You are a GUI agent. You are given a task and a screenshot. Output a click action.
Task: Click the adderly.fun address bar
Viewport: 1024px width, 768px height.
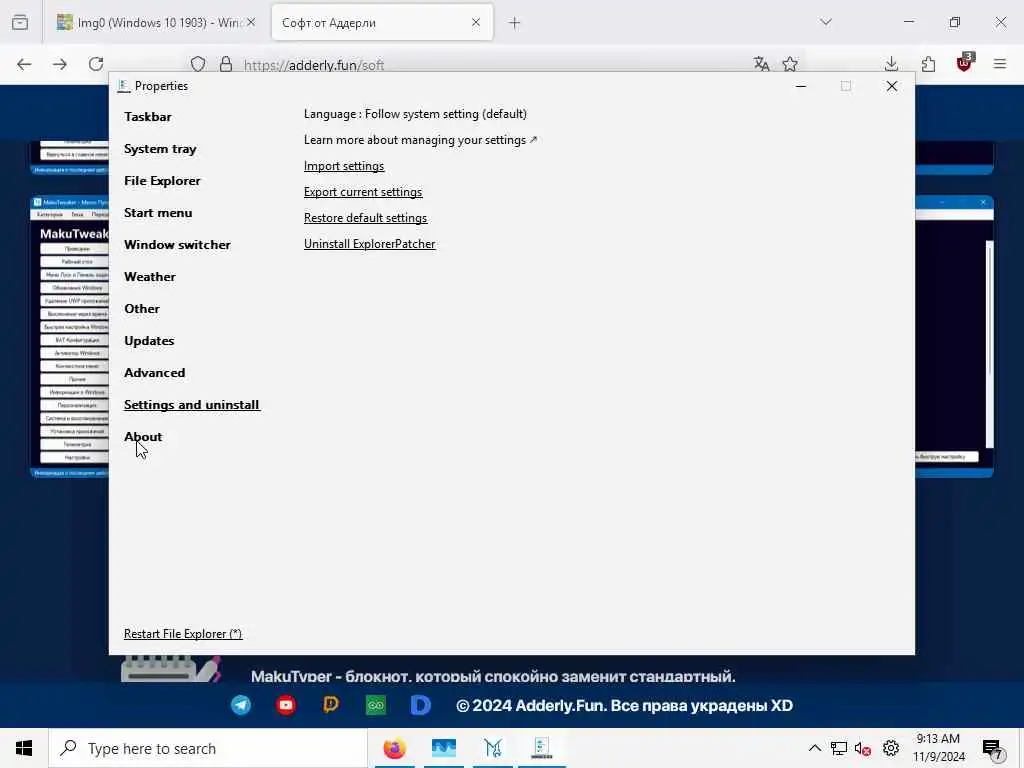(x=313, y=65)
